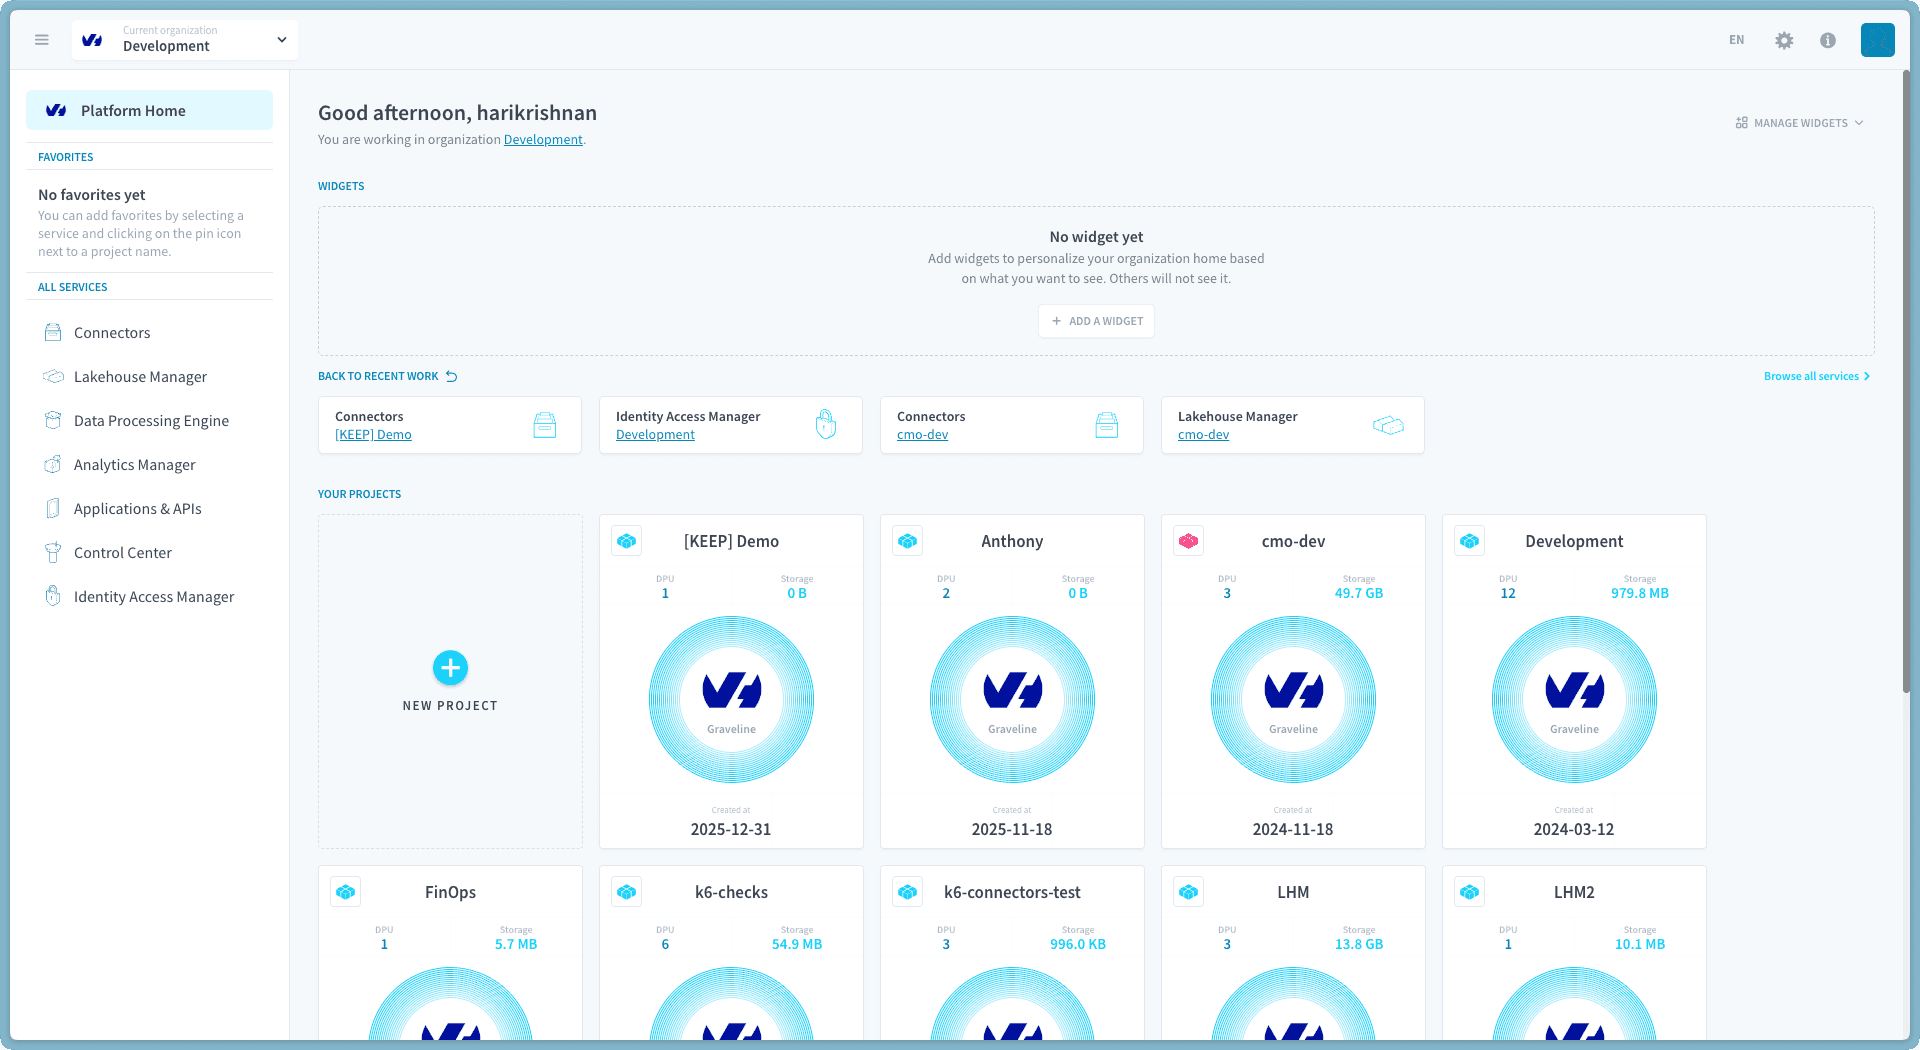Open Connectors service
Viewport: 1920px width, 1050px height.
click(112, 333)
